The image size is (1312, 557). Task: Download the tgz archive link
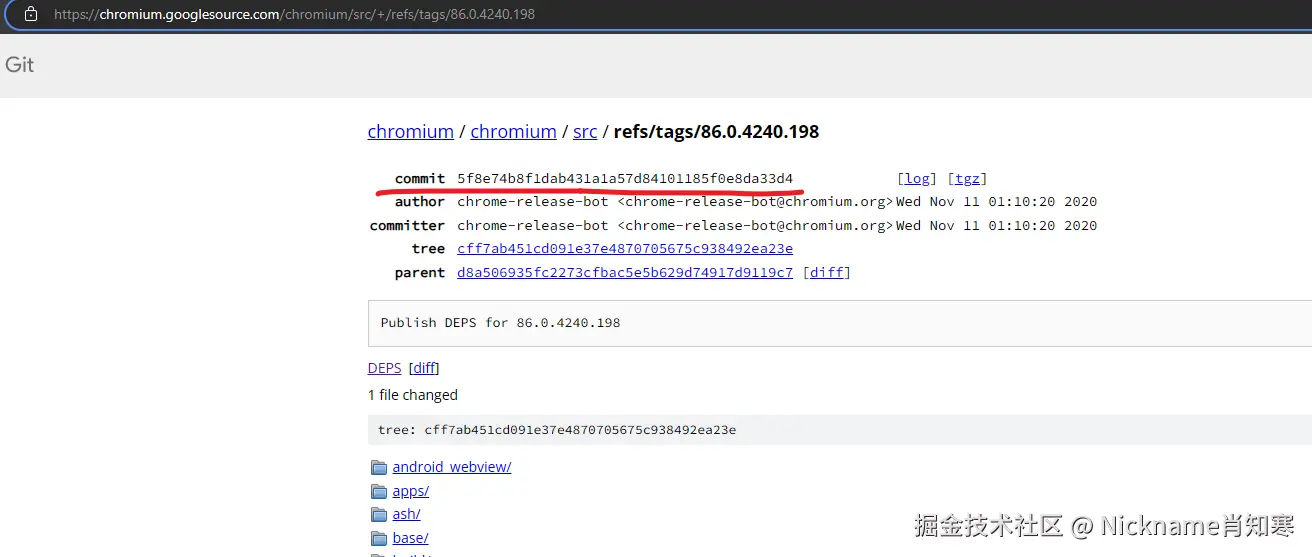pyautogui.click(x=967, y=179)
